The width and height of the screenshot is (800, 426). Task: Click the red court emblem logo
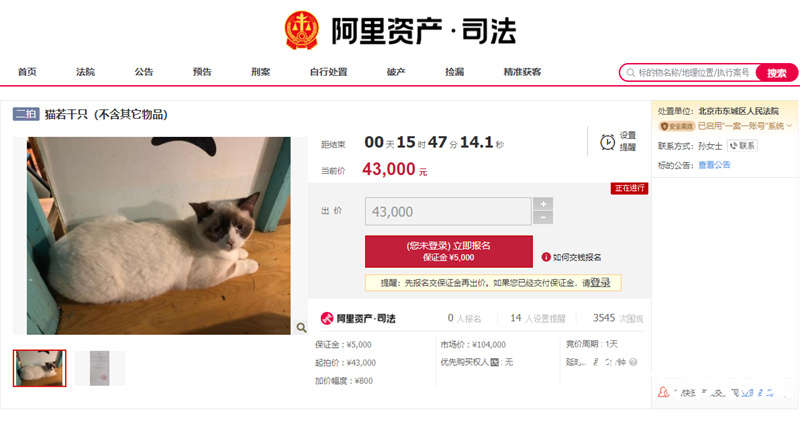click(x=302, y=31)
